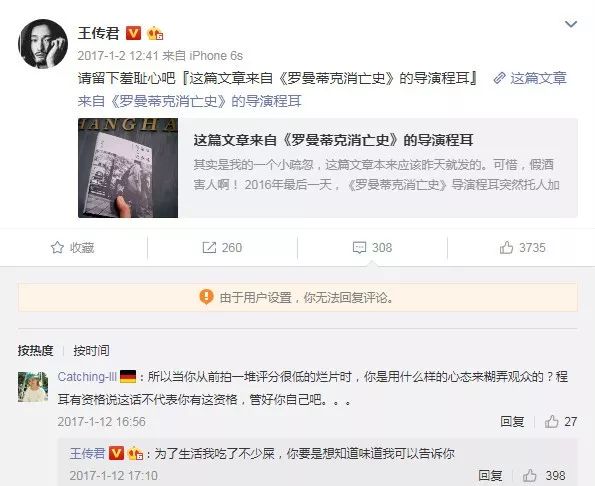
Task: Open article title 这篇文章来自《罗曼蒂克消亡史》的导演程耳
Action: (x=334, y=140)
